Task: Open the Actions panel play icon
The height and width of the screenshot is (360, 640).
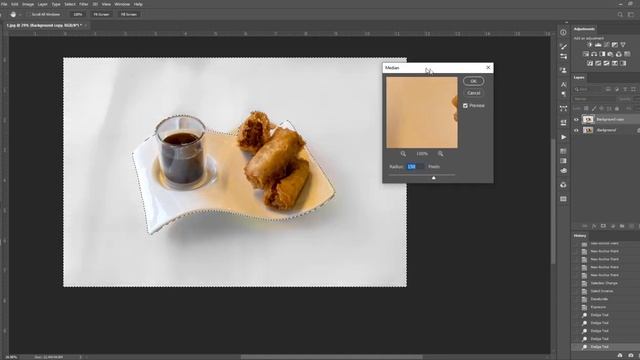Action: click(x=563, y=137)
